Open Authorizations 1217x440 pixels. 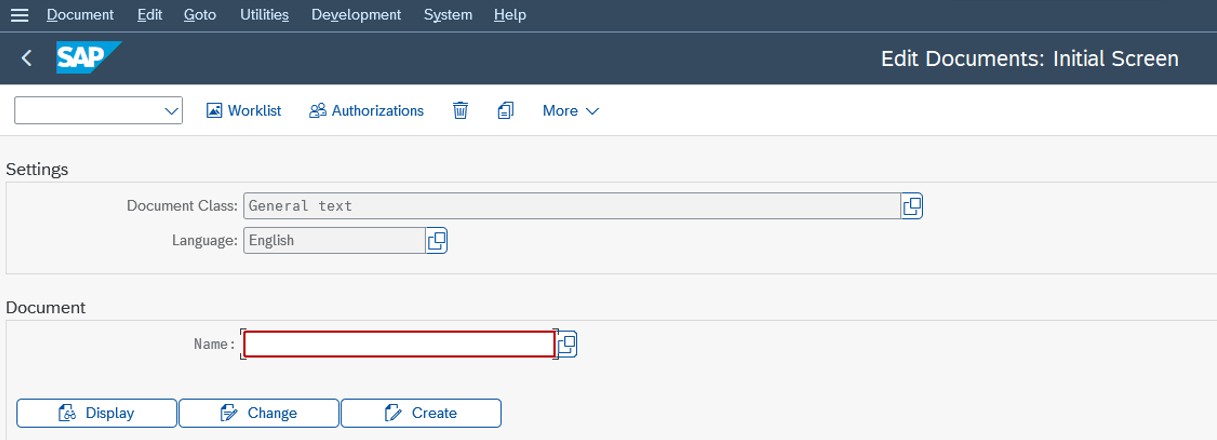pyautogui.click(x=366, y=110)
